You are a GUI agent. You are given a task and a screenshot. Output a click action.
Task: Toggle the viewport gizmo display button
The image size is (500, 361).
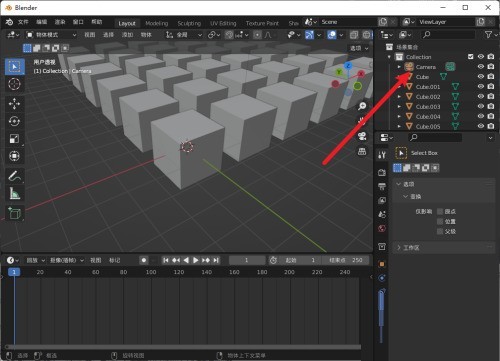click(x=309, y=35)
